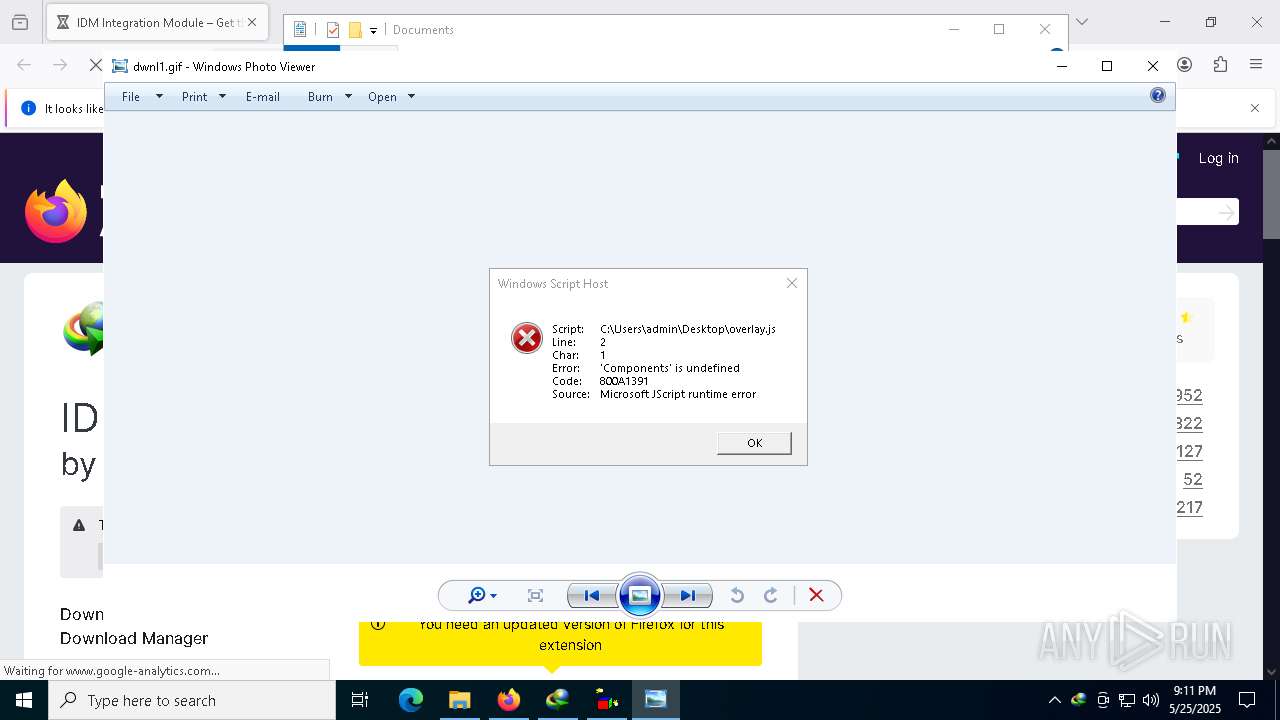This screenshot has height=720, width=1280.
Task: Click the red error icon in the dialog
Action: (x=527, y=339)
